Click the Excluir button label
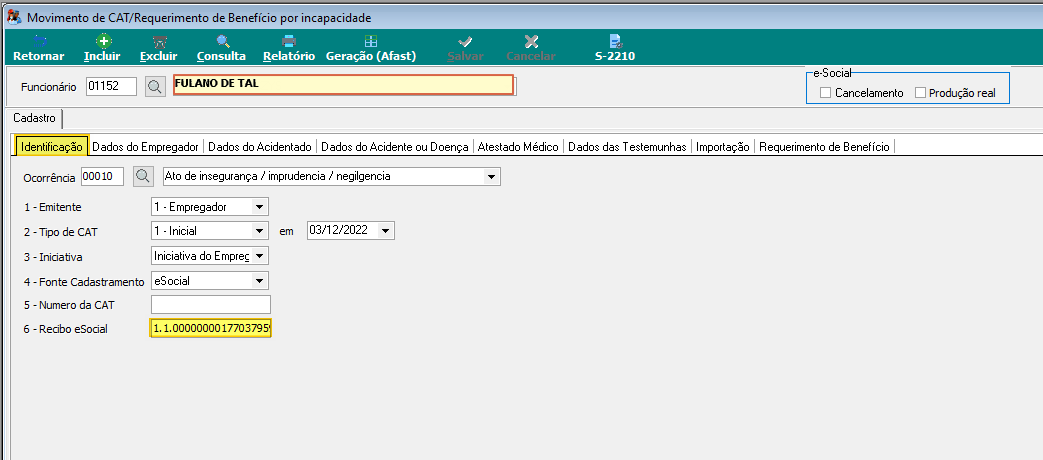Viewport: 1043px width, 460px height. click(159, 56)
